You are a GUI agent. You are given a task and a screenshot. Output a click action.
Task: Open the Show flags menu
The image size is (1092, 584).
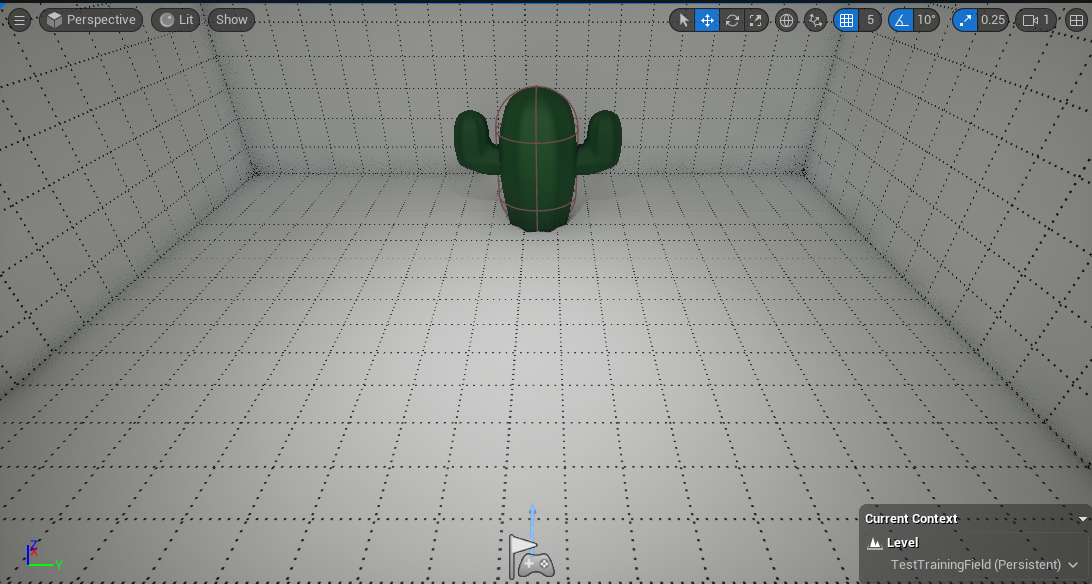pos(232,20)
